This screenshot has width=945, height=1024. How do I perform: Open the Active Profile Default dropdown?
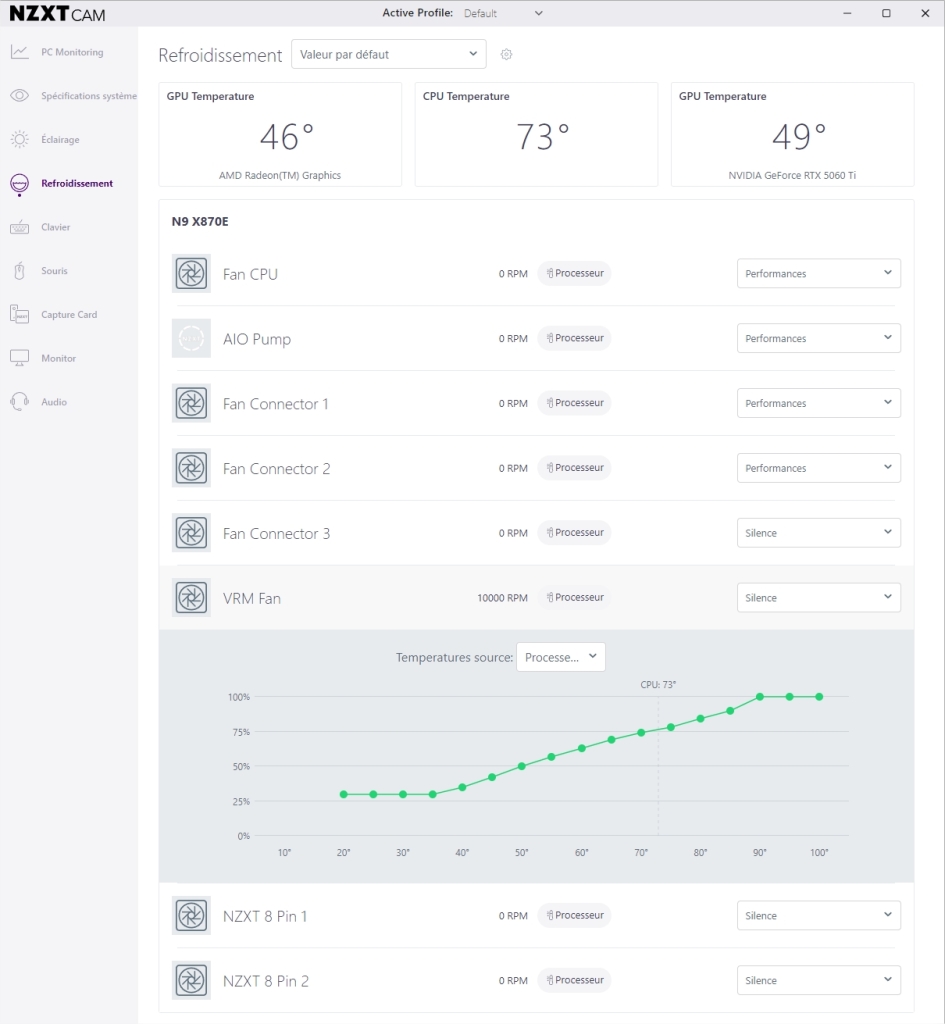[x=503, y=13]
